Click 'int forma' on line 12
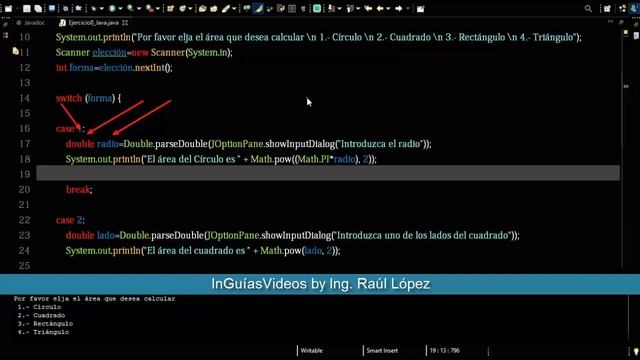The width and height of the screenshot is (640, 360). pos(75,67)
